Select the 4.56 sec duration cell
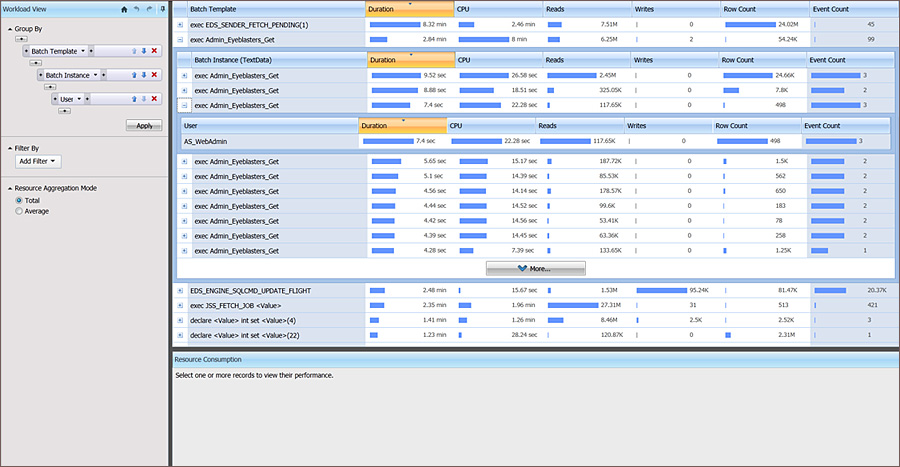900x467 pixels. (x=411, y=191)
